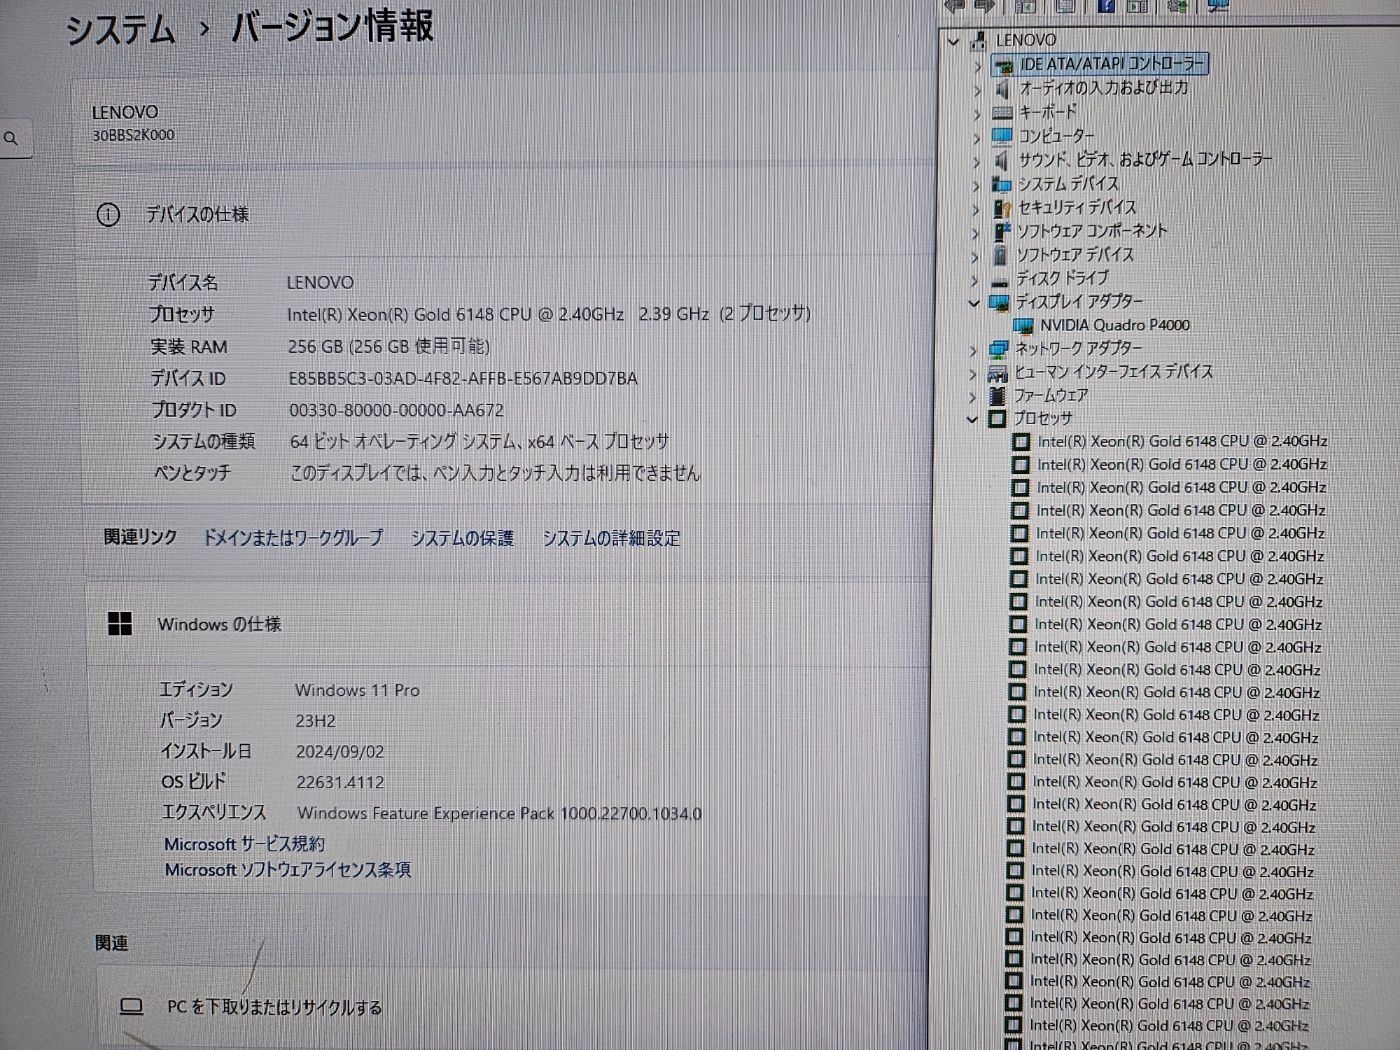Click the keyboard device category icon

[x=1002, y=113]
